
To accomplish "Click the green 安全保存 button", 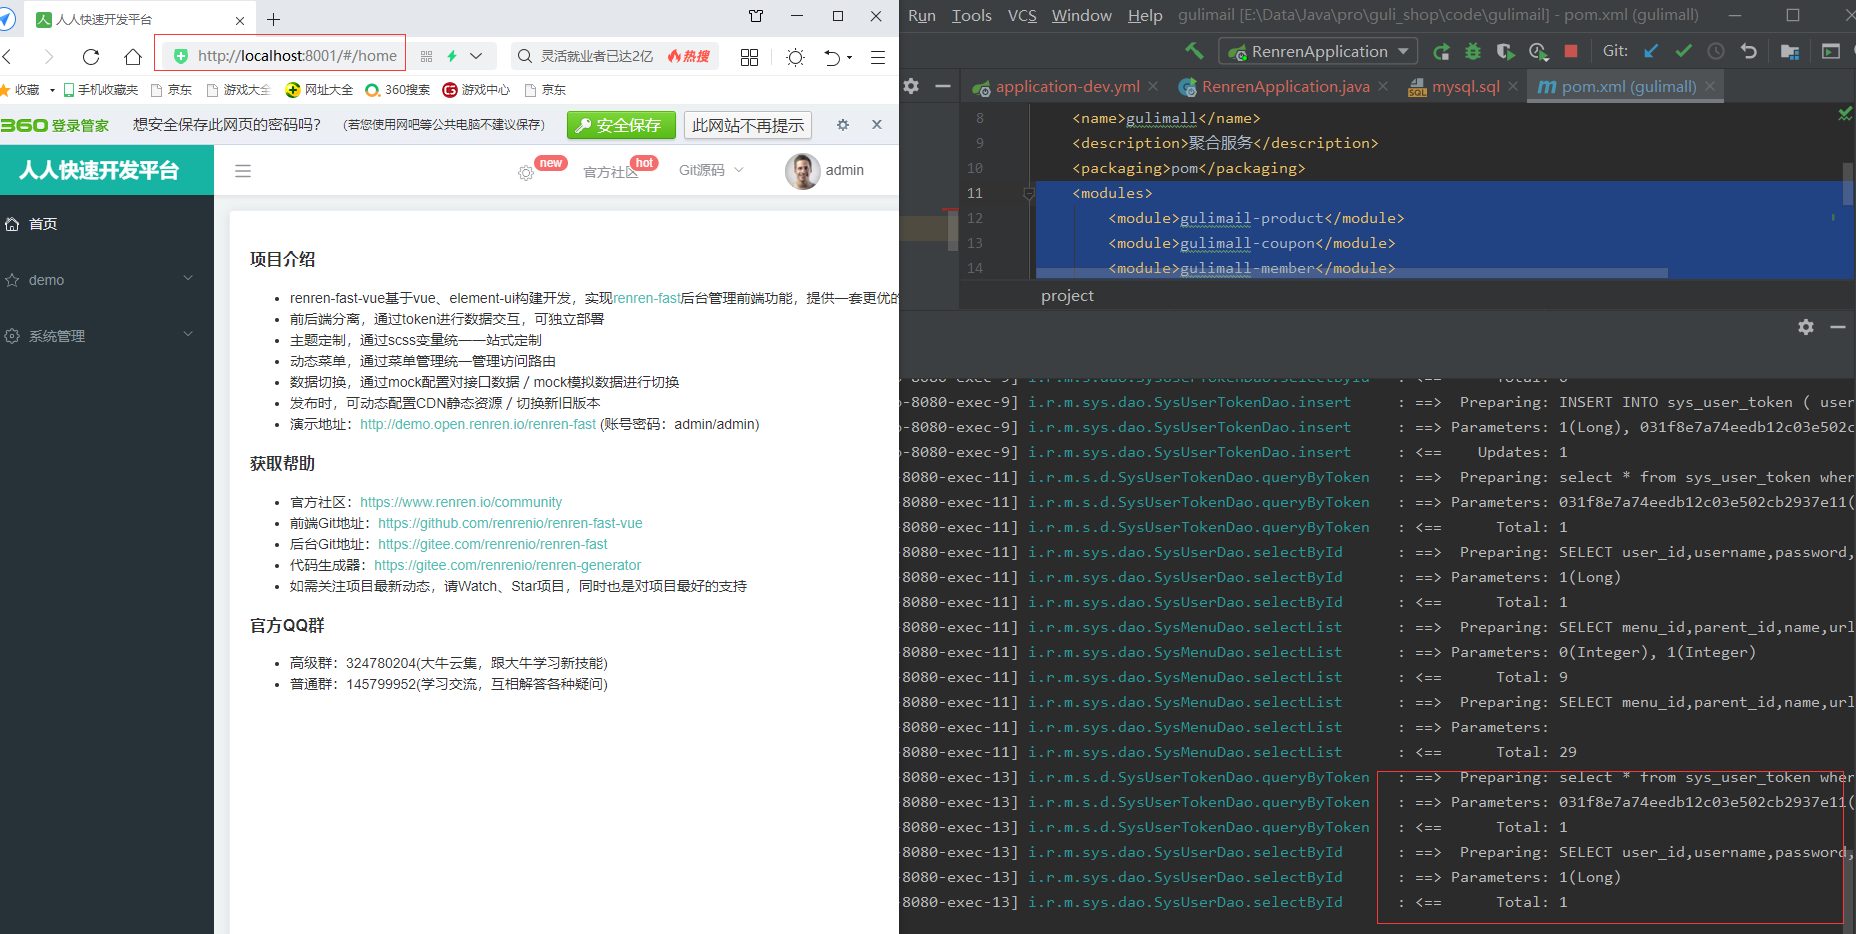I will (621, 125).
